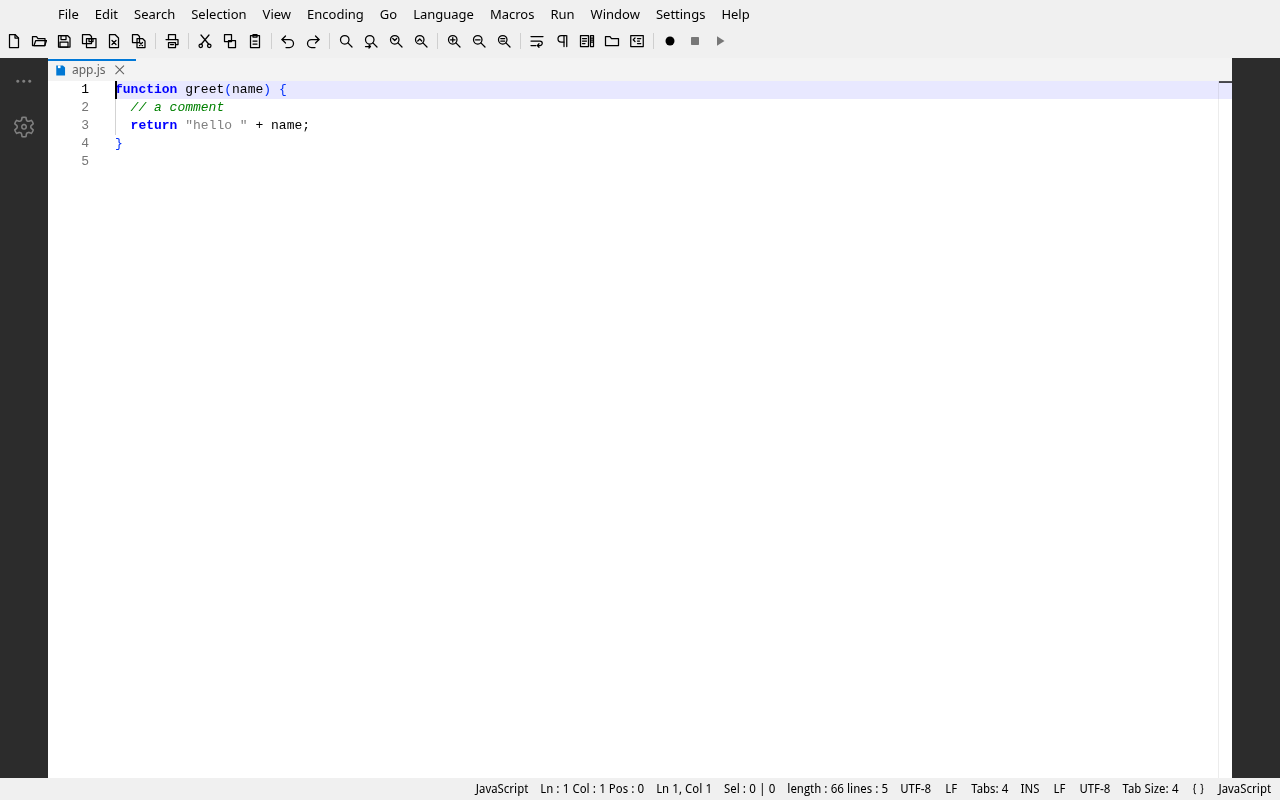Click the curly braces status bar icon
Screen dimensions: 1280x800
pyautogui.click(x=1198, y=789)
